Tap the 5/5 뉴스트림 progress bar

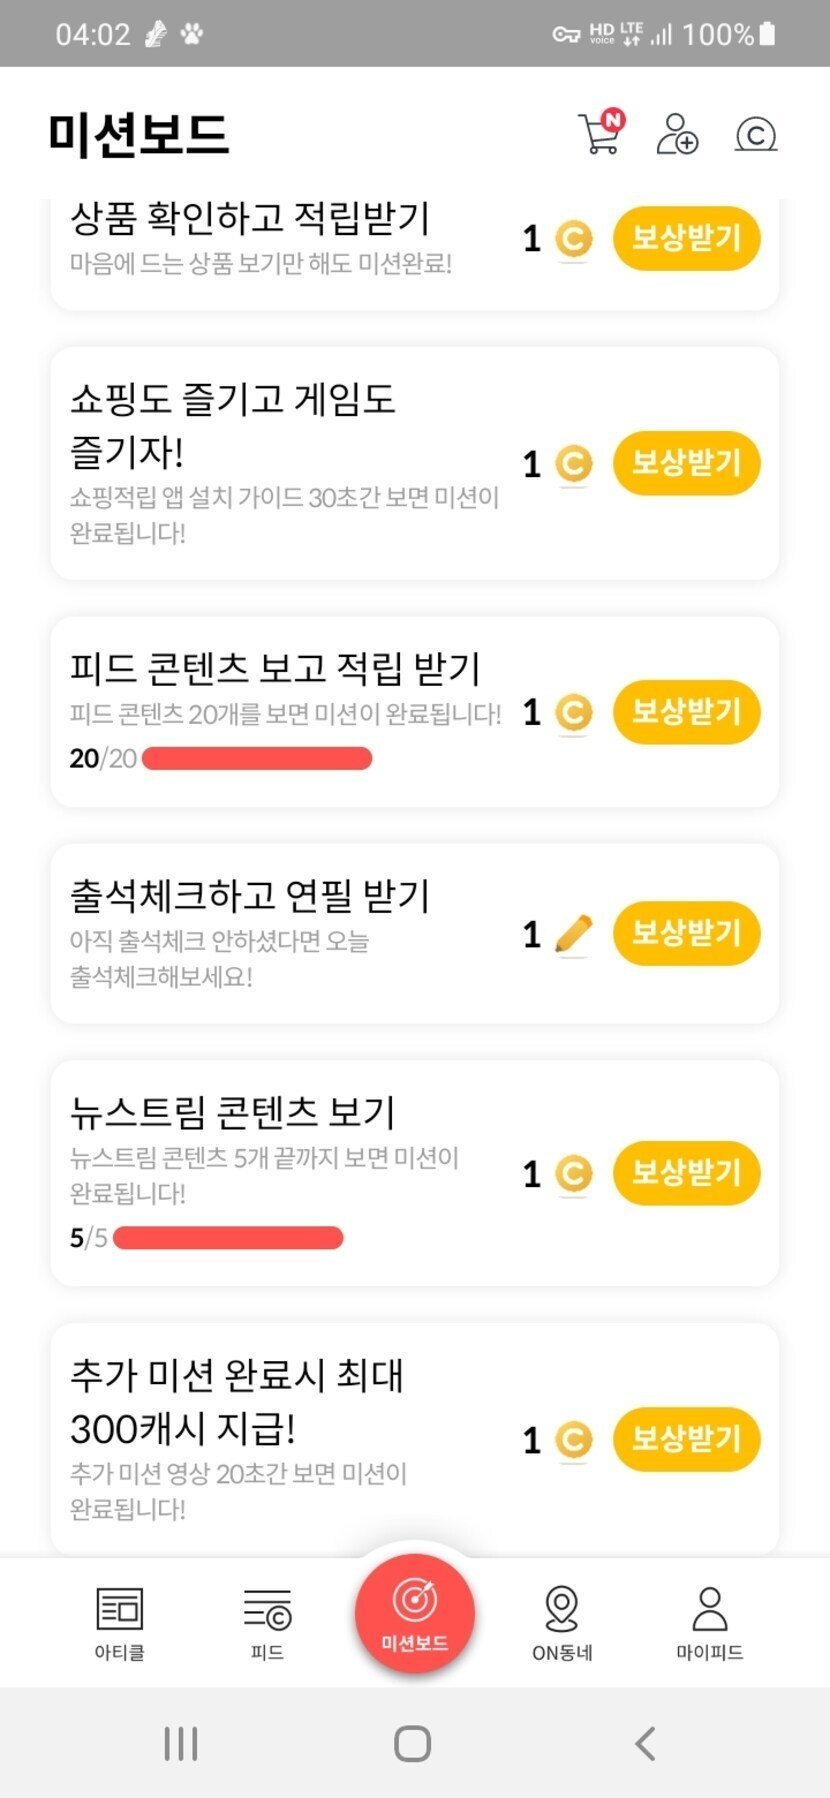point(228,1238)
